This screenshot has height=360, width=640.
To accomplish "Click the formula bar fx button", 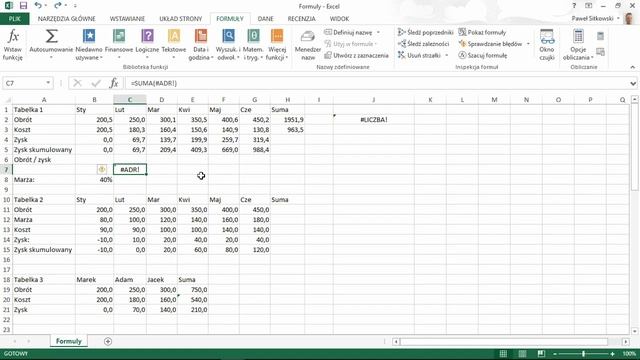I will tap(114, 83).
